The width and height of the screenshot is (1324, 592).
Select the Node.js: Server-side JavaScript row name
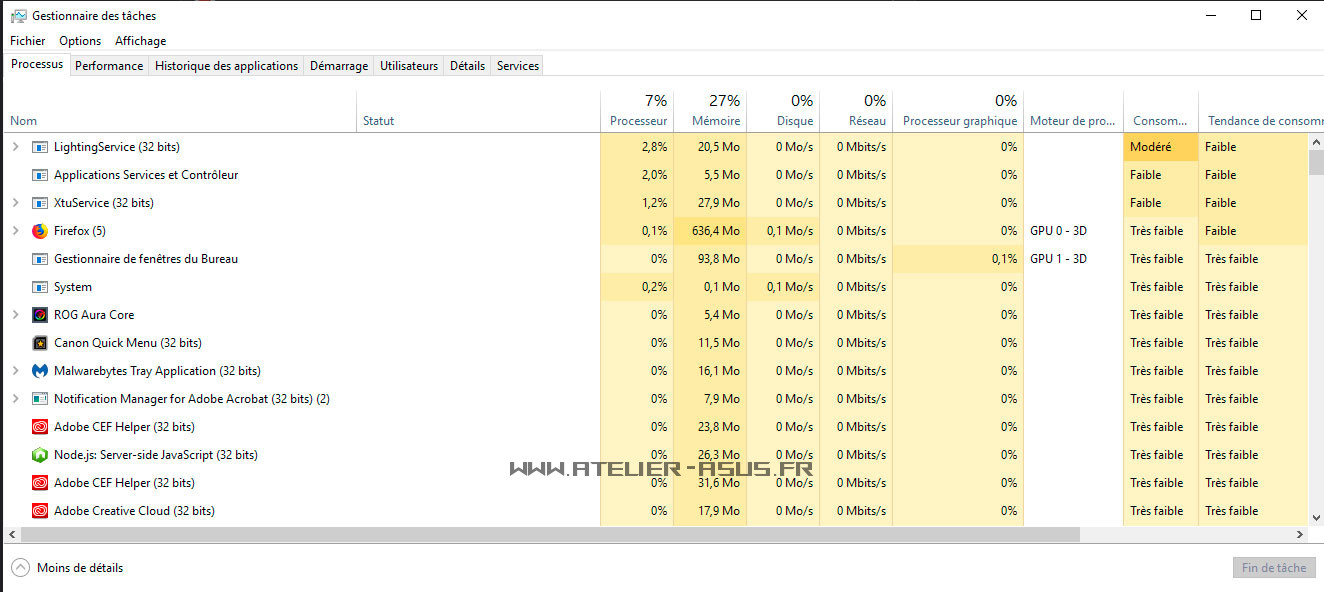pos(156,455)
